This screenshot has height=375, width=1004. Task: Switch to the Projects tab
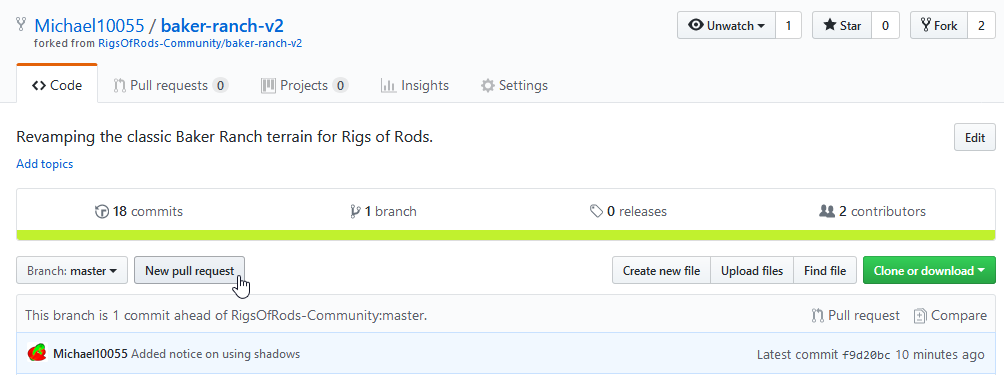pos(305,85)
